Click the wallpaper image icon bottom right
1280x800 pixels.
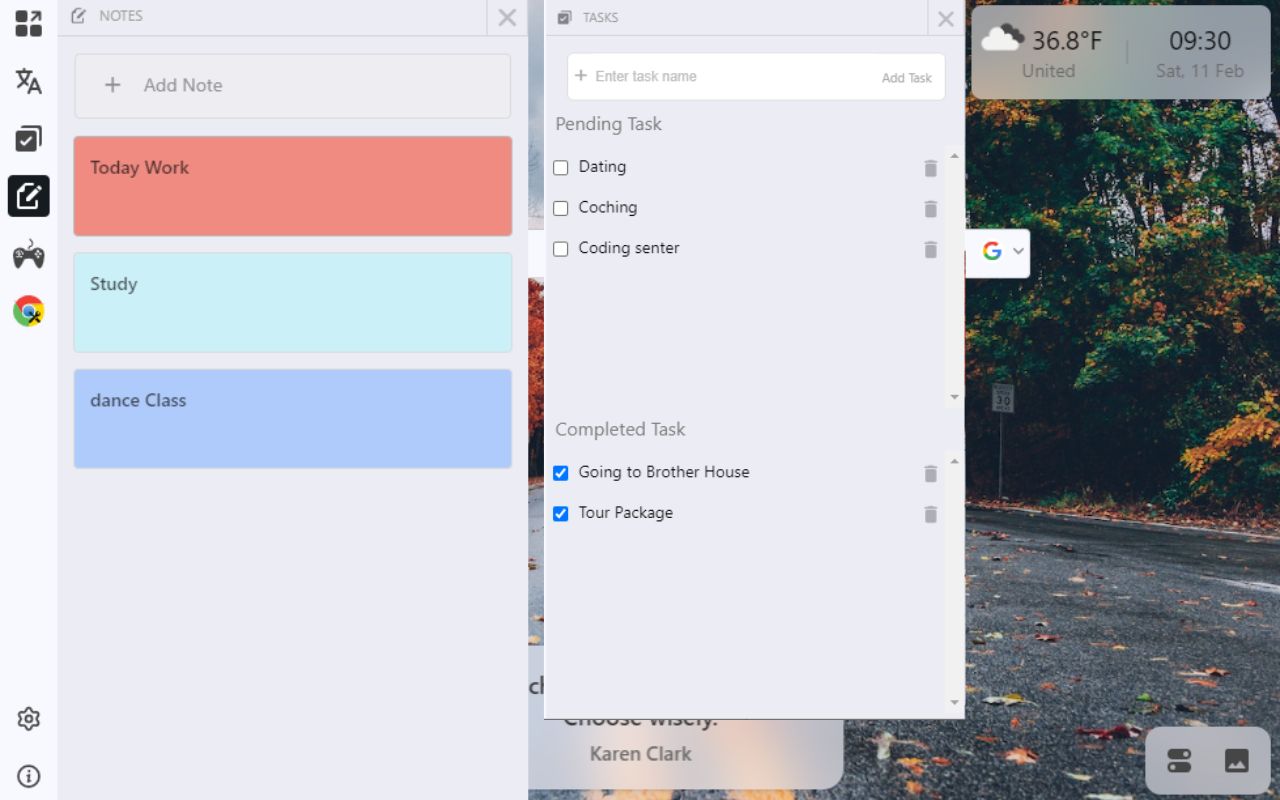tap(1236, 760)
